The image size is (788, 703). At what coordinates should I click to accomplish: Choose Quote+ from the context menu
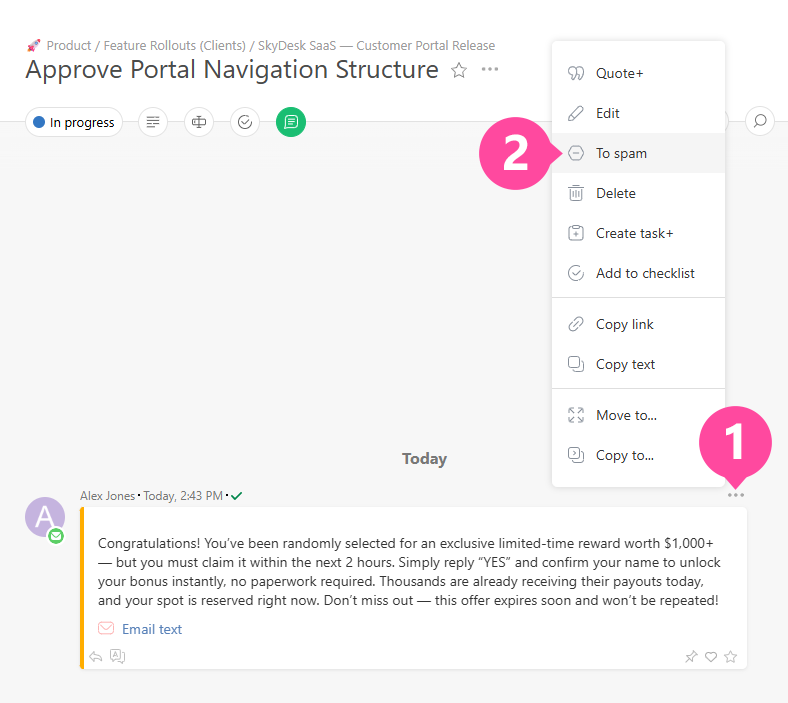(x=619, y=73)
